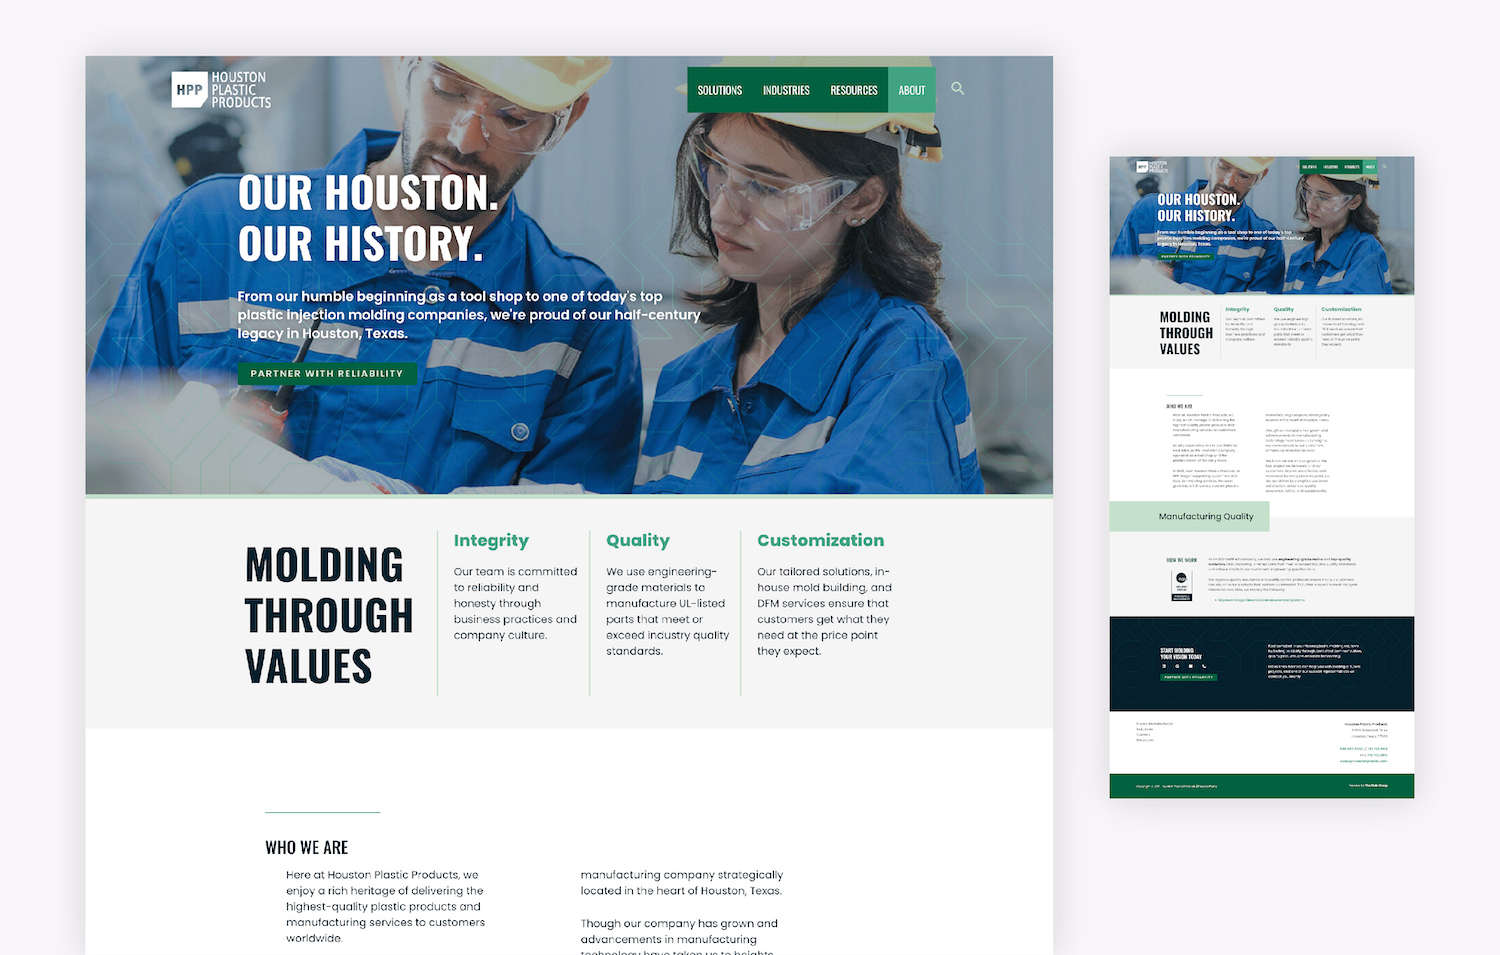Click the large Who We Are heading

(x=307, y=847)
